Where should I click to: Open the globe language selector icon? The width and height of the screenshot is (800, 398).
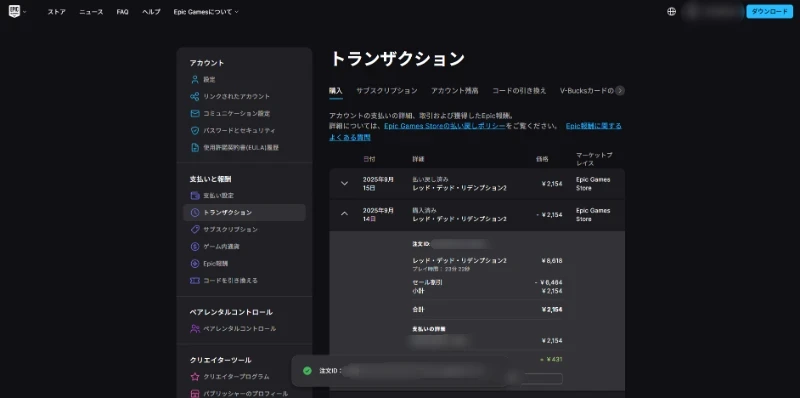click(x=671, y=11)
